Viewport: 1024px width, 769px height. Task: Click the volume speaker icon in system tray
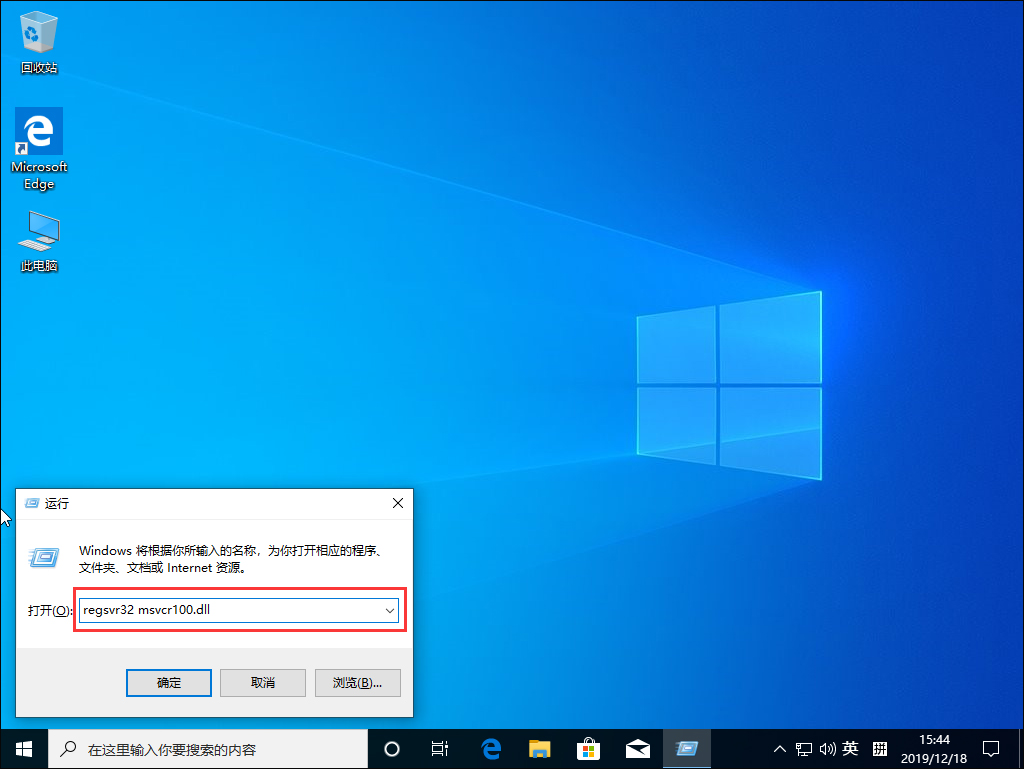coord(826,748)
